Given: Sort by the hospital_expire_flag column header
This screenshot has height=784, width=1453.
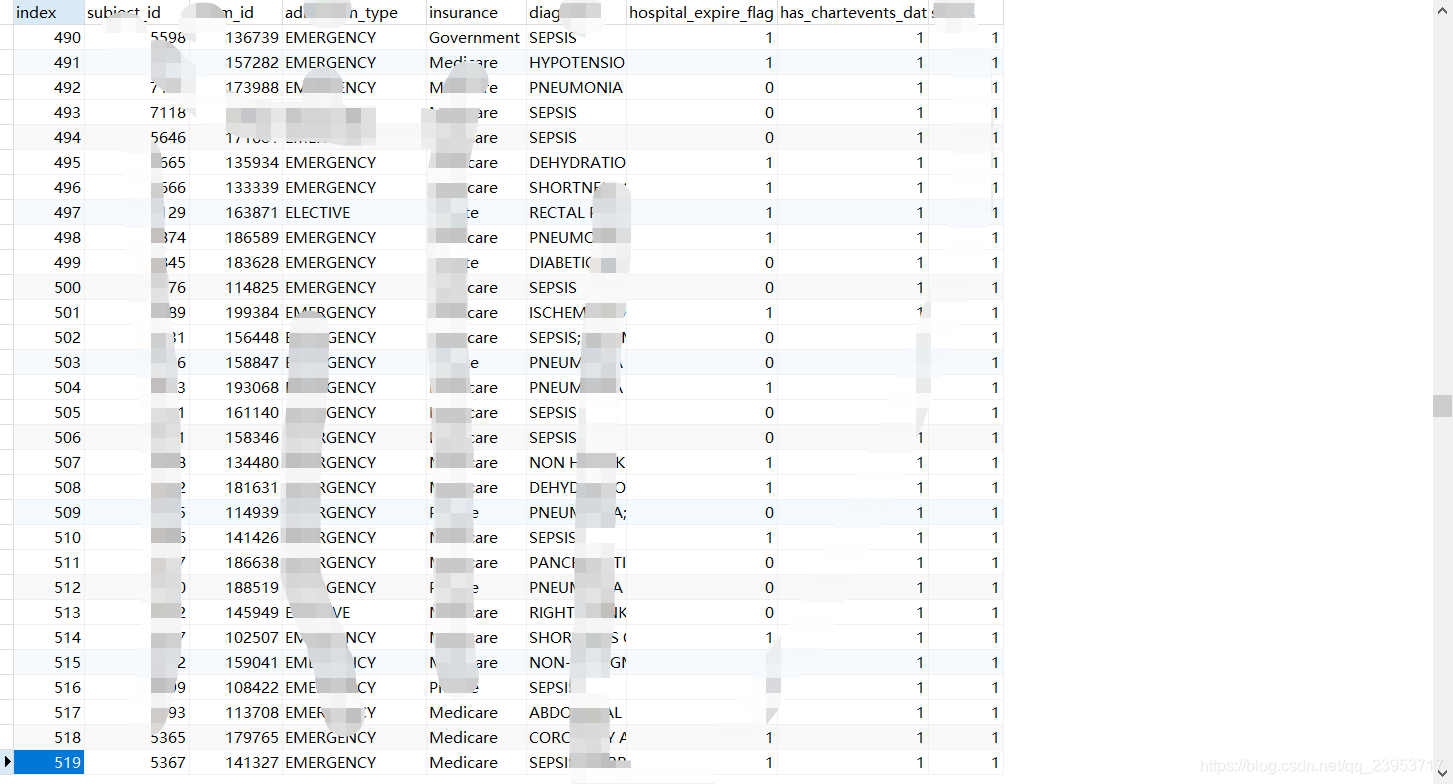Looking at the screenshot, I should point(700,12).
